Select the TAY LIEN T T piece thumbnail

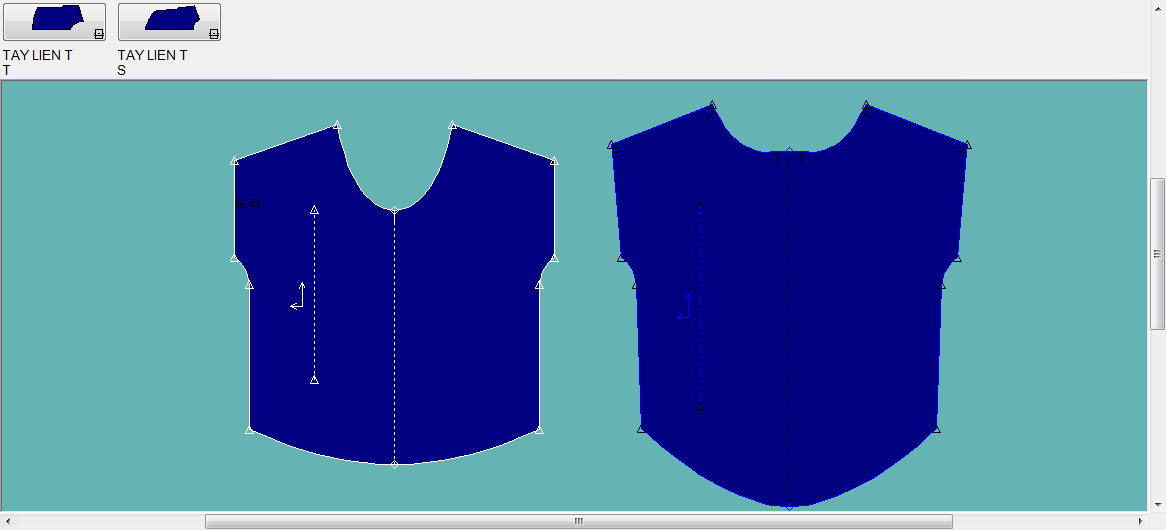coord(54,21)
